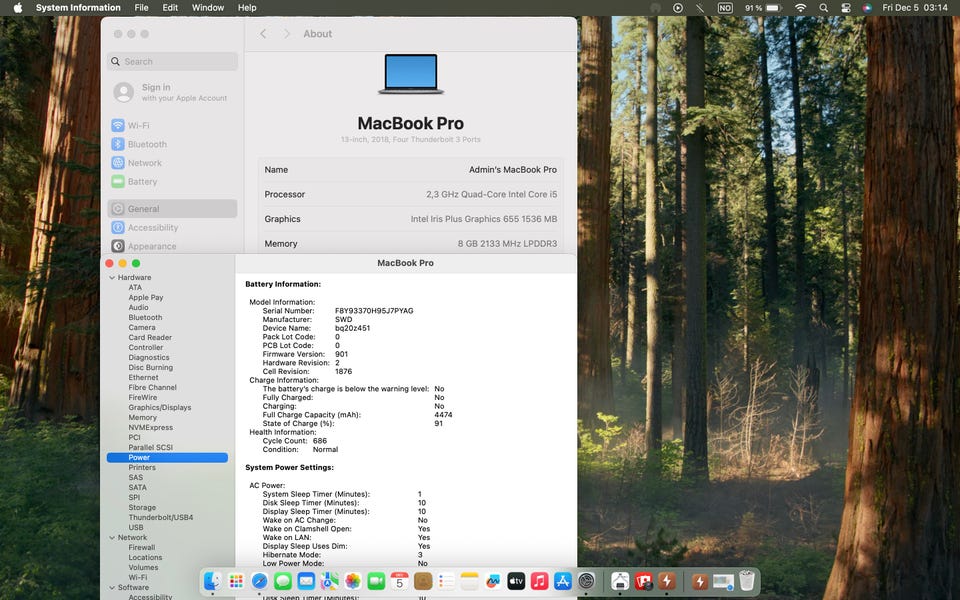This screenshot has width=960, height=600.
Task: Select Battery in System Settings sidebar
Action: pos(142,182)
